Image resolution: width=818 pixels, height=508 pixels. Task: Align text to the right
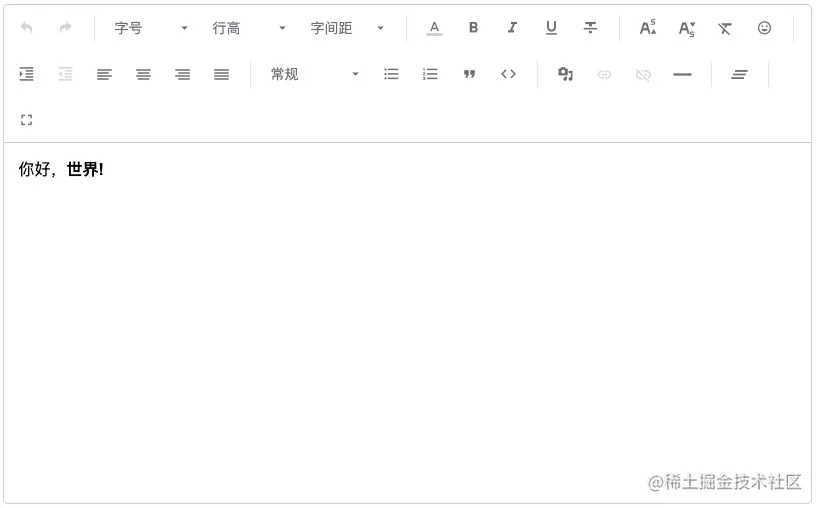coord(183,75)
